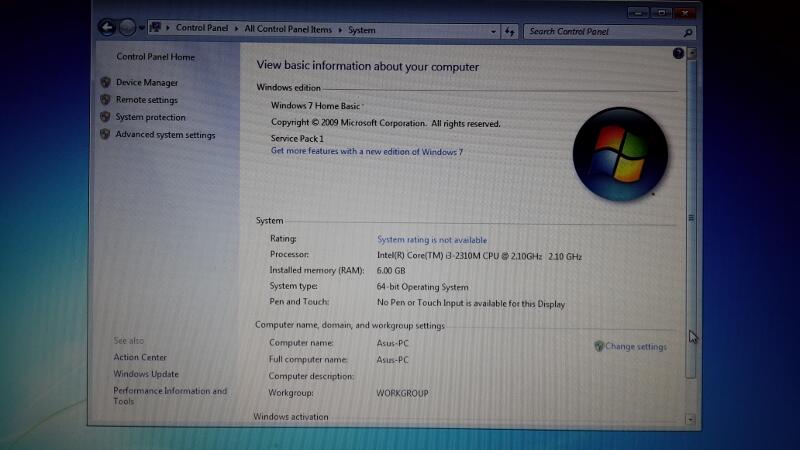Click shield icon beside System protection

(x=105, y=117)
